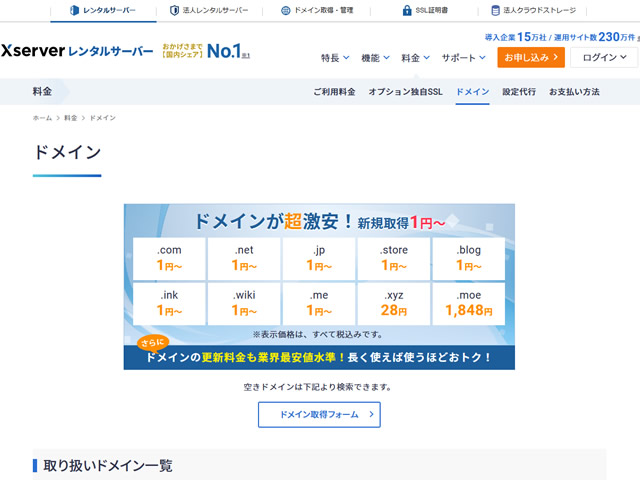Open the SSL証明書 service tab
Screen dimensions: 640x480
click(424, 10)
